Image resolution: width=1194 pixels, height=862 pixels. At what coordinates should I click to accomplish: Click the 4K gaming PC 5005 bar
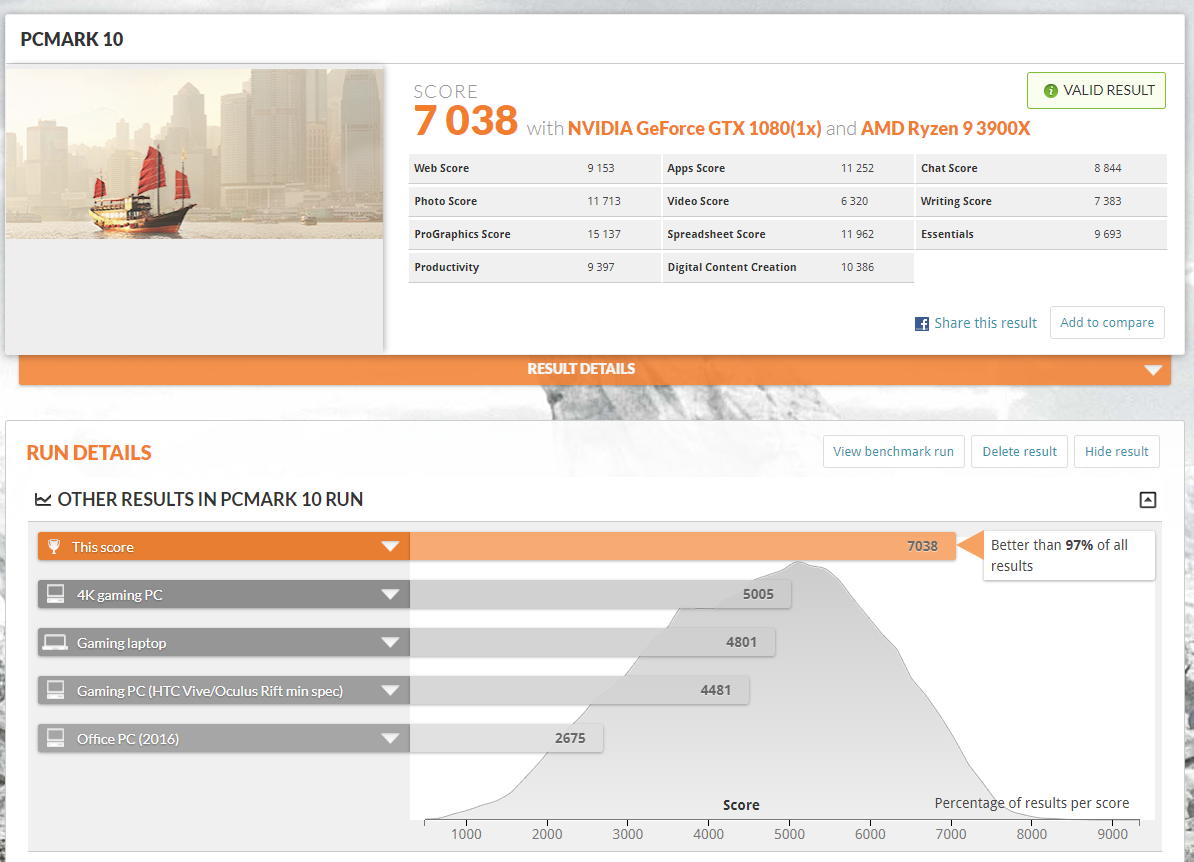pyautogui.click(x=600, y=594)
